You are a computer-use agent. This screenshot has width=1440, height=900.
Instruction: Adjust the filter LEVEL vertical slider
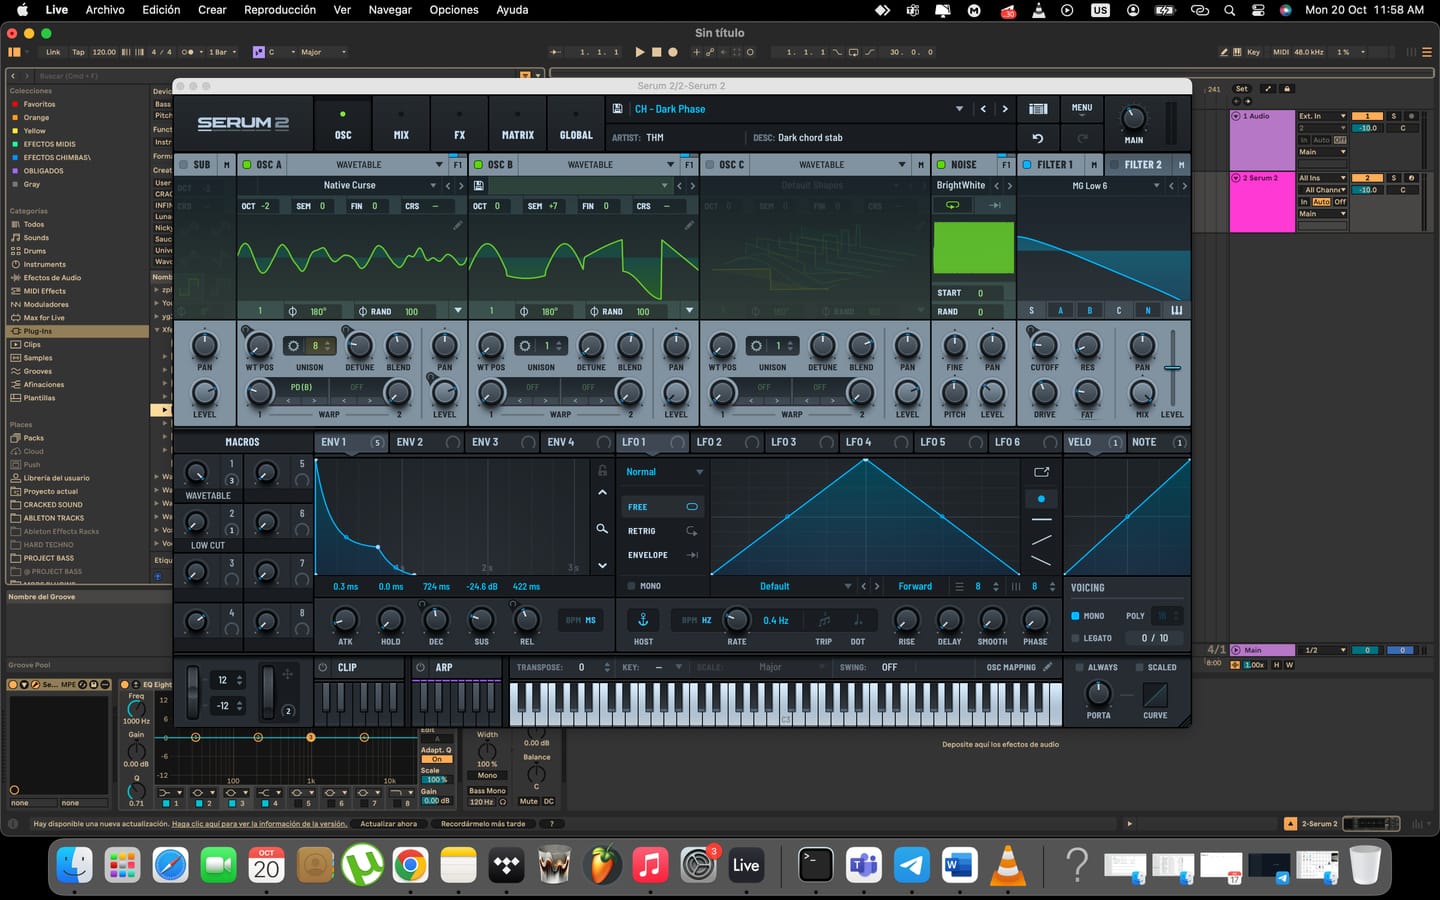click(x=1172, y=368)
